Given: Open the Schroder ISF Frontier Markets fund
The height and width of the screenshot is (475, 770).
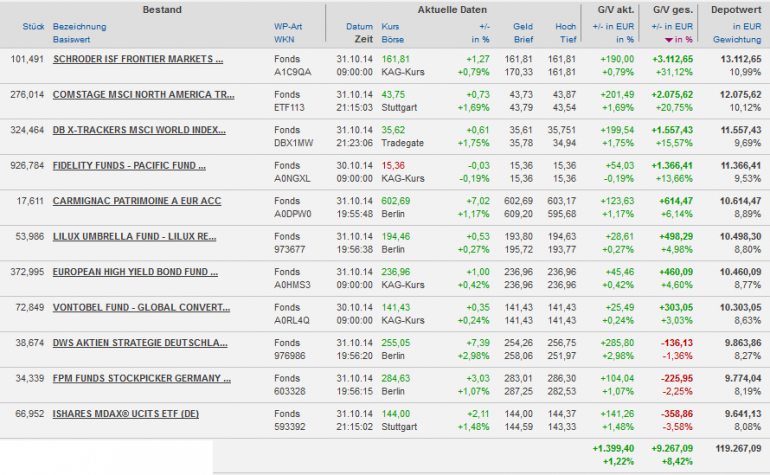Looking at the screenshot, I should pos(138,59).
